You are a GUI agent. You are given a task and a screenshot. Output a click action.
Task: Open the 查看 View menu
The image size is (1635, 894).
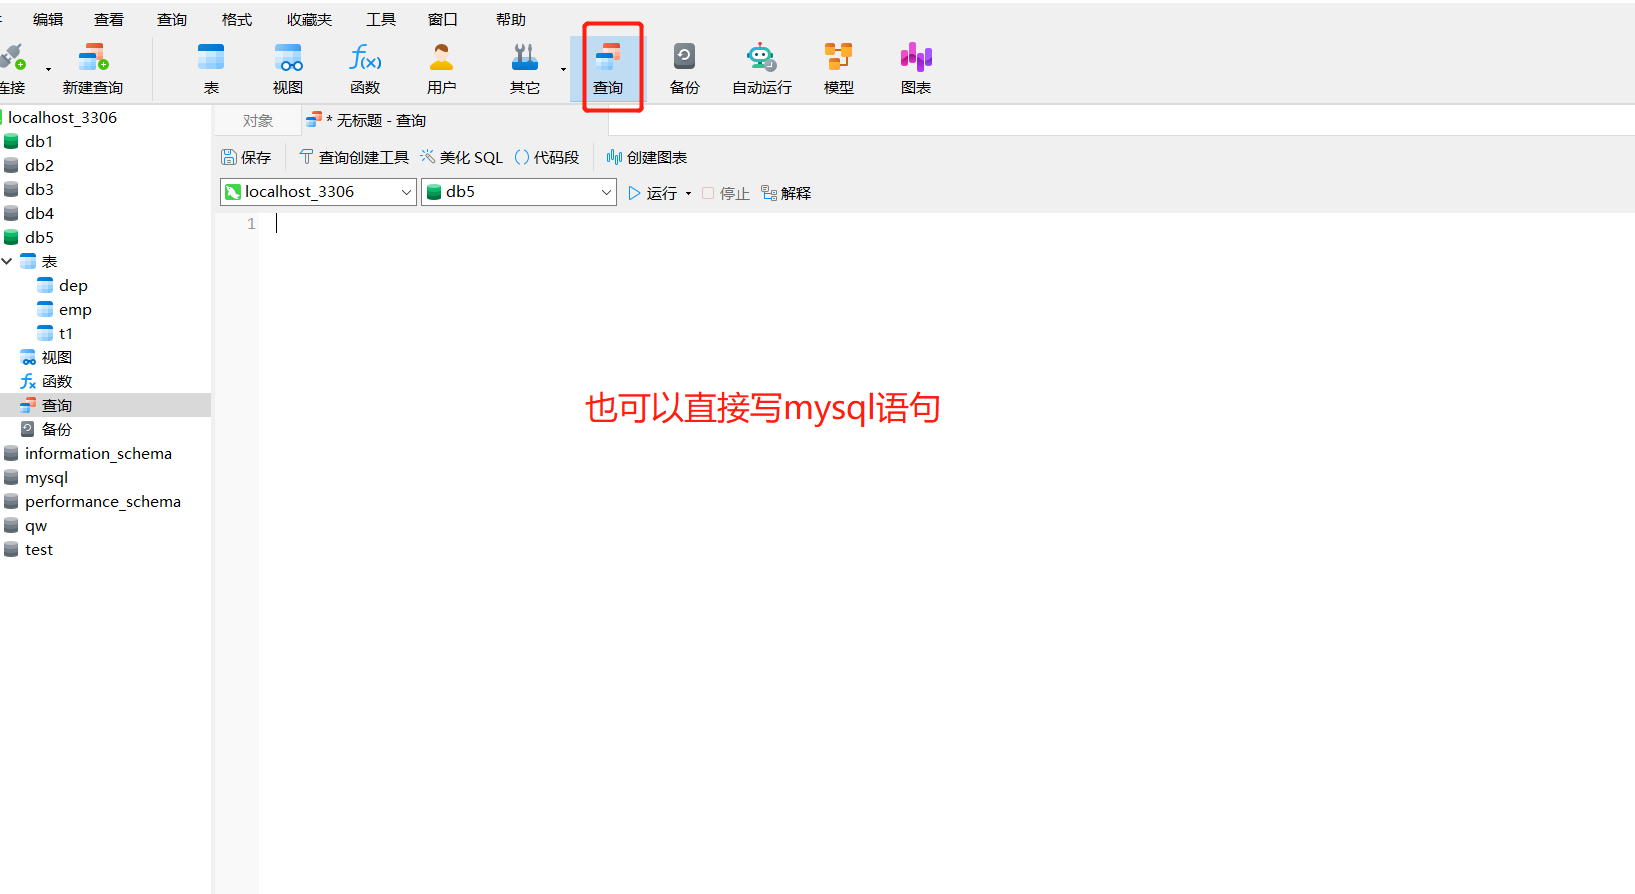[109, 19]
